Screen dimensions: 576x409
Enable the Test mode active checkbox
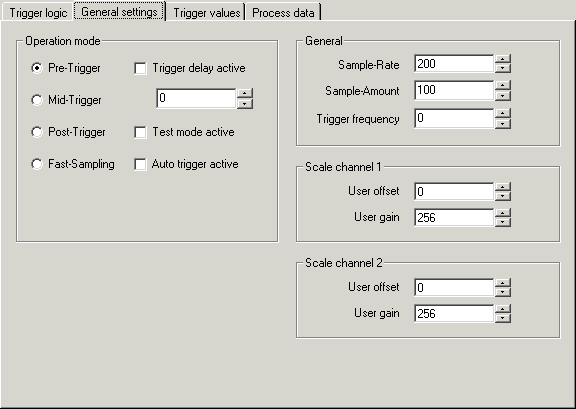pyautogui.click(x=140, y=132)
